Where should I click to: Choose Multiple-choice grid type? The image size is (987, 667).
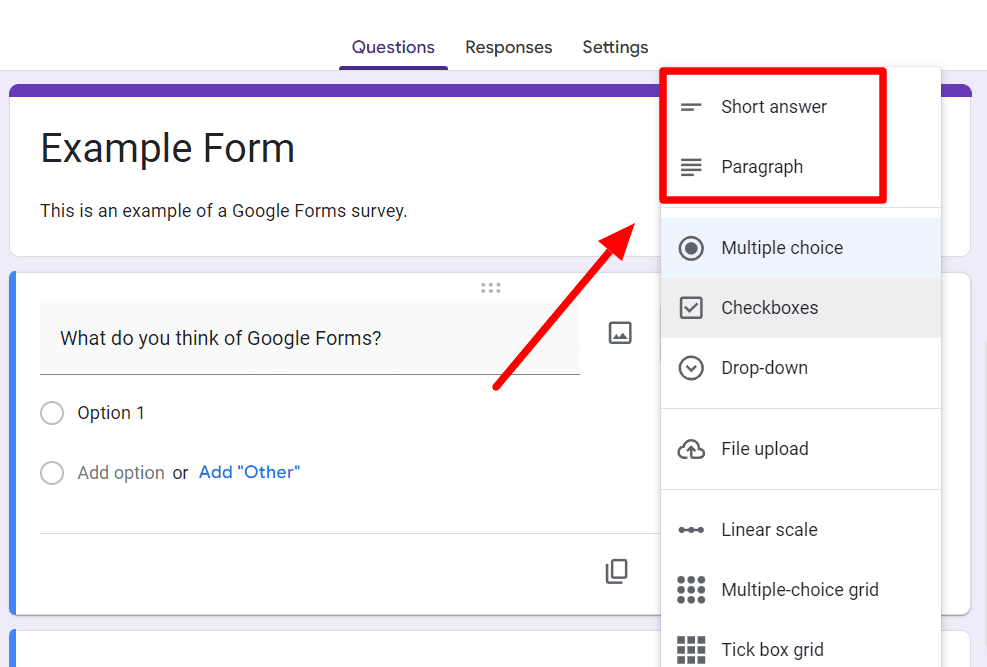(801, 590)
